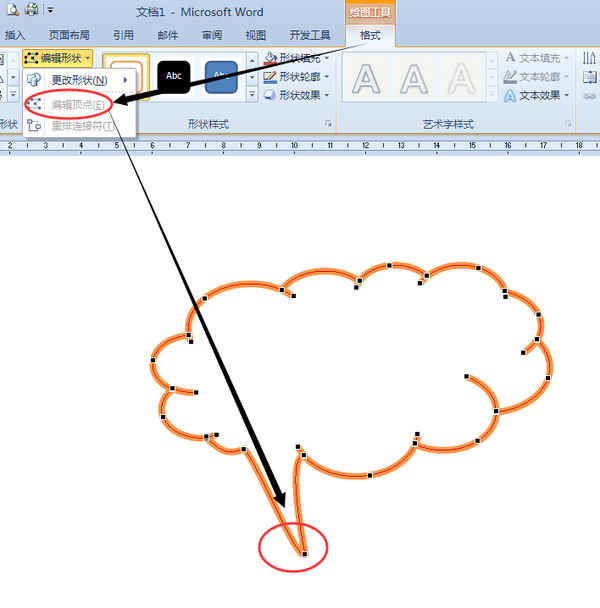
Task: Open the 文本填充 dropdown arrow
Action: click(x=567, y=58)
